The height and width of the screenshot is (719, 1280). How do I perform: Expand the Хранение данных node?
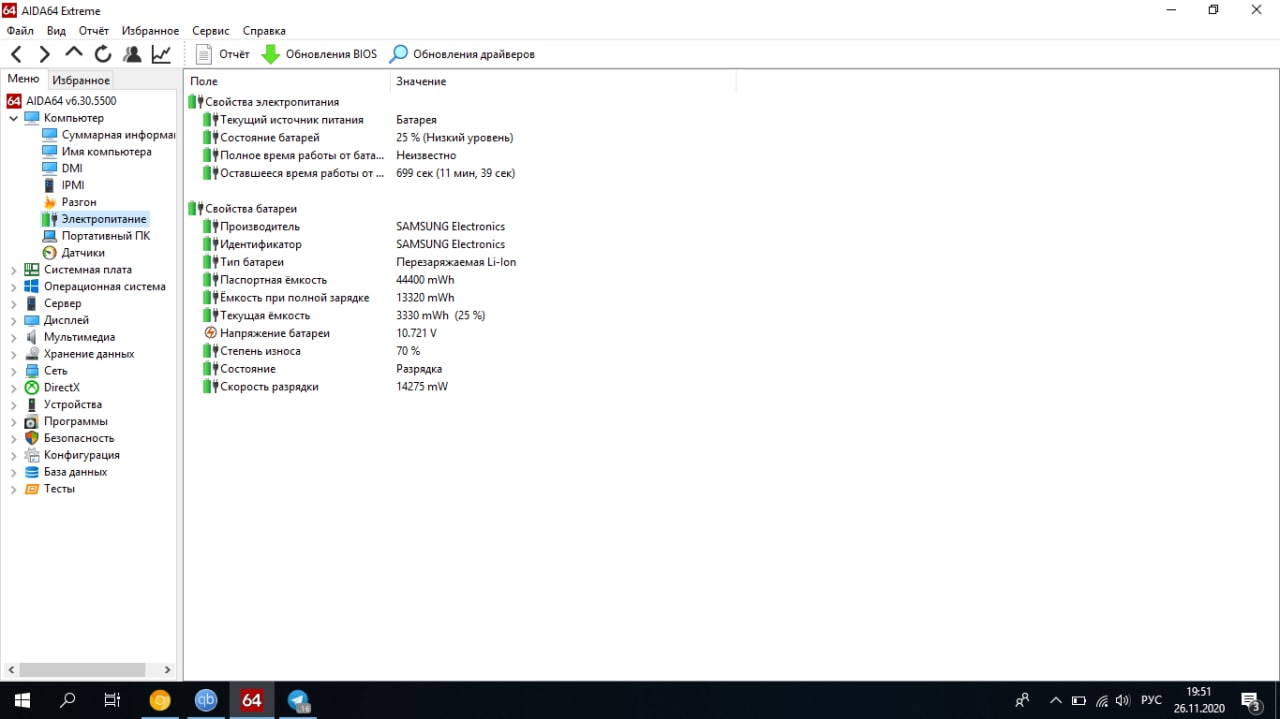[13, 354]
